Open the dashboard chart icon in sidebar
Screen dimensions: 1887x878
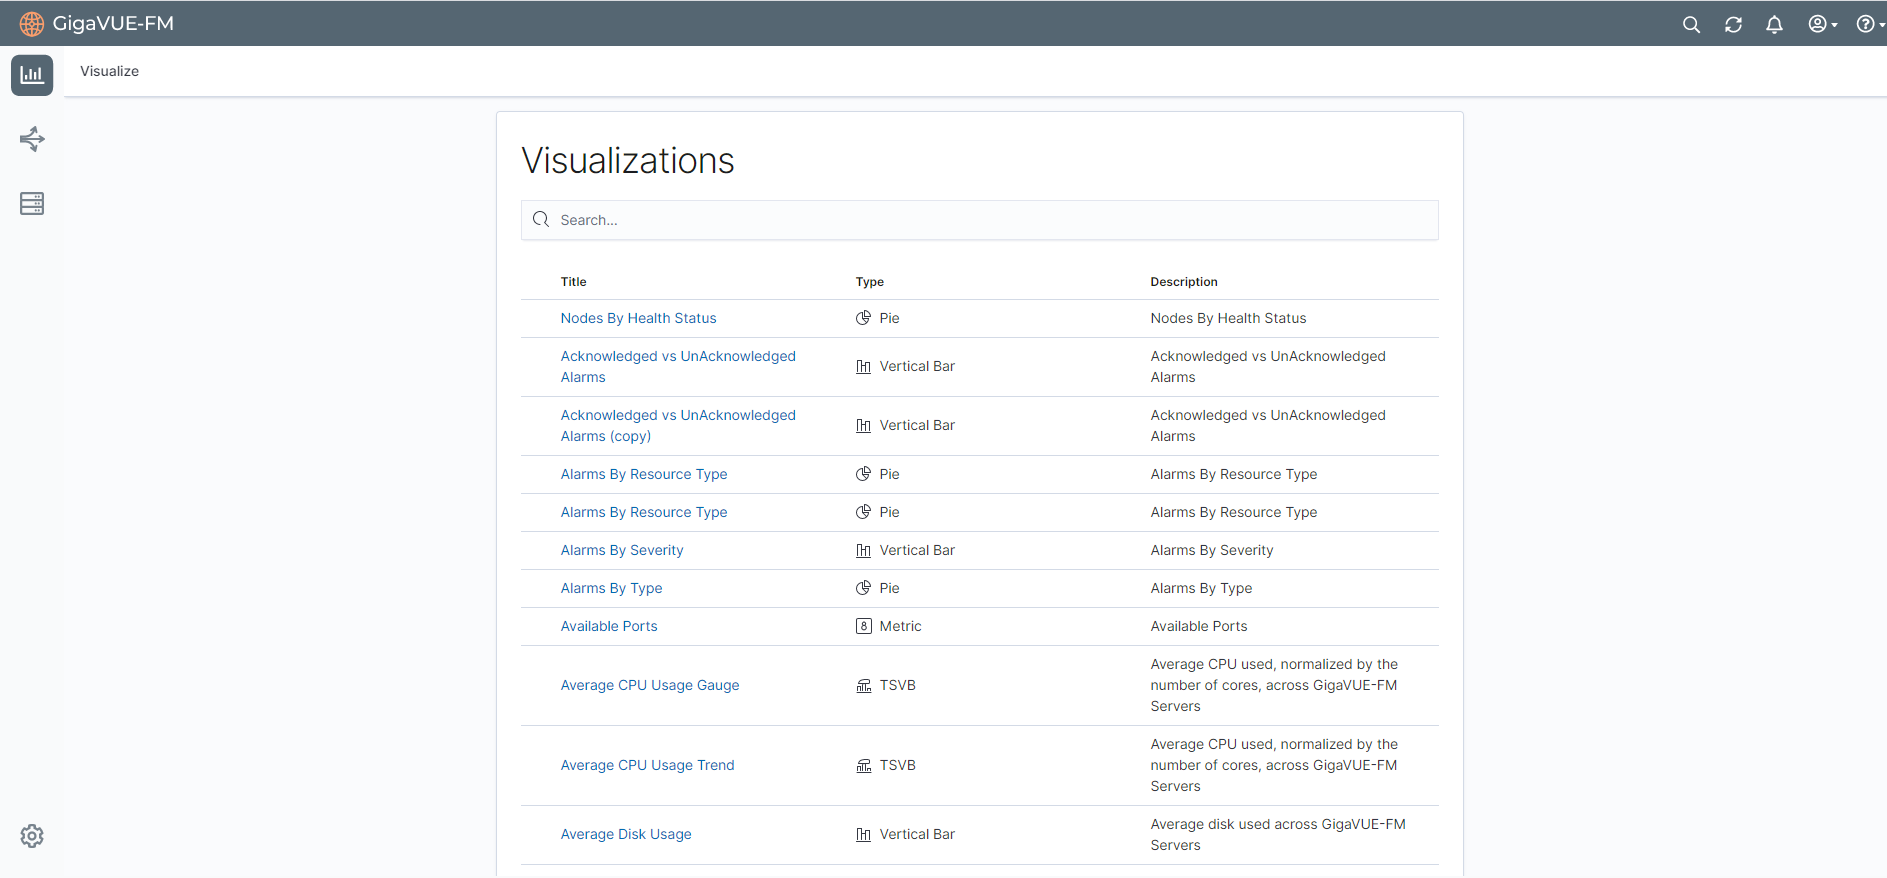[x=32, y=75]
